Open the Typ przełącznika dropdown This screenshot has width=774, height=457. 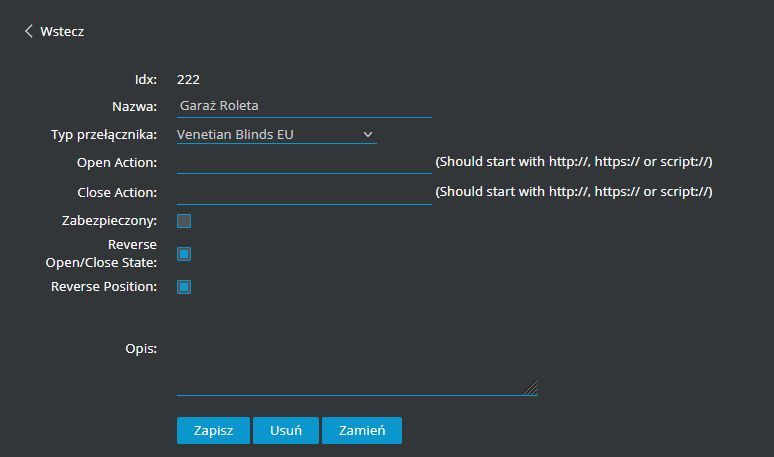click(276, 134)
